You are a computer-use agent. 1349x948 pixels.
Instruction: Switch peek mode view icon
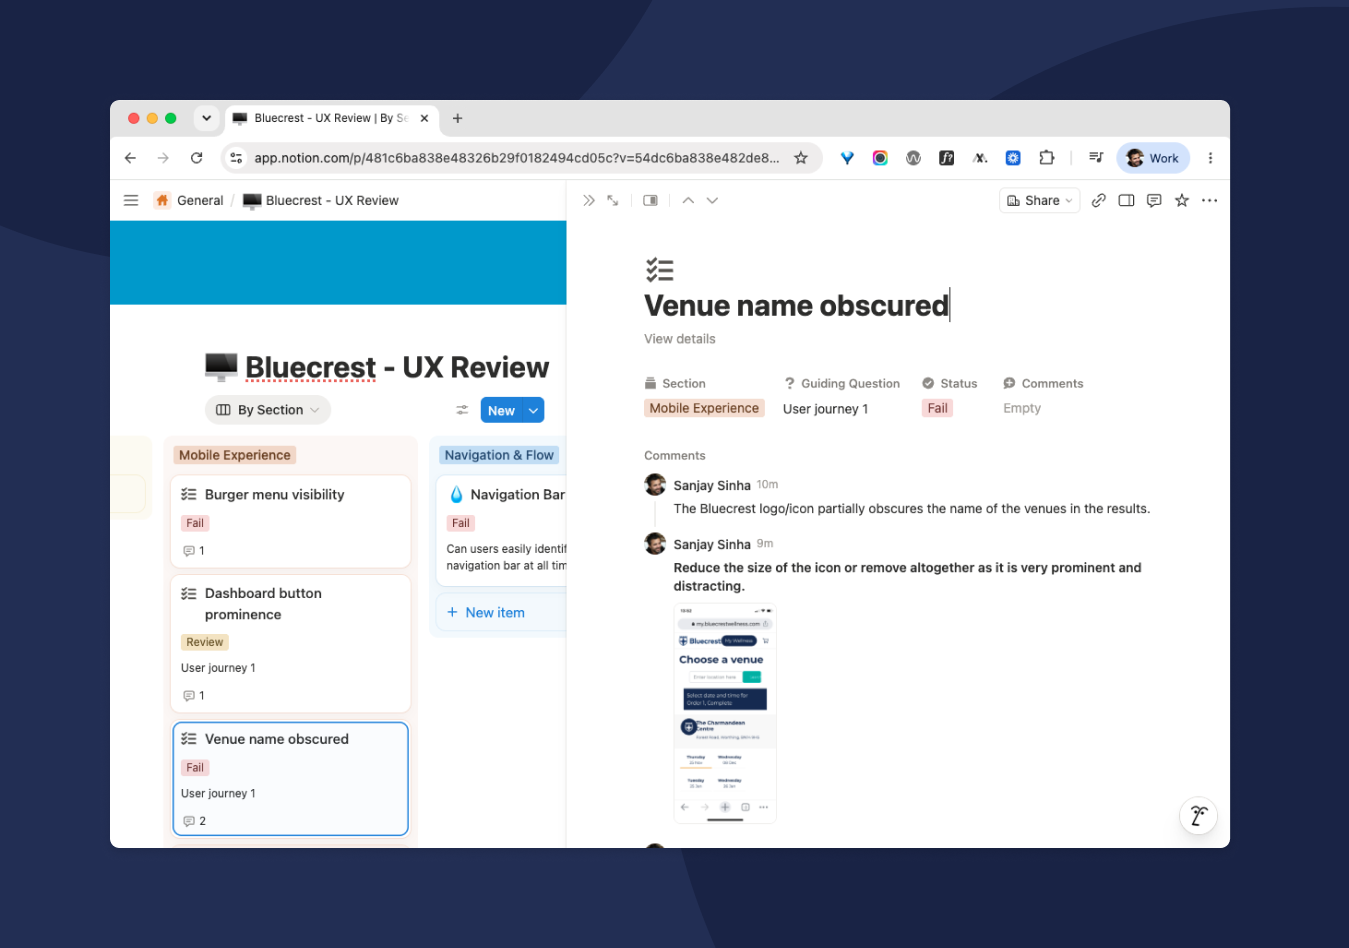pyautogui.click(x=650, y=200)
